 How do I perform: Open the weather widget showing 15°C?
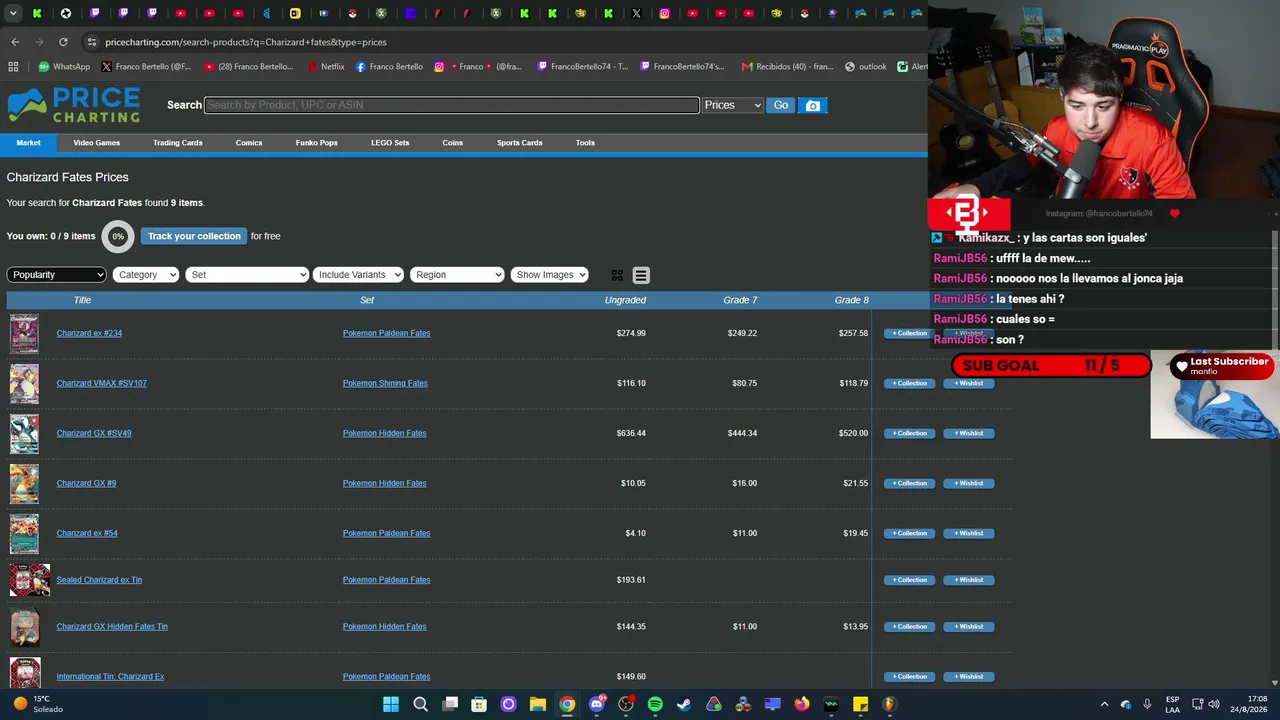38,704
